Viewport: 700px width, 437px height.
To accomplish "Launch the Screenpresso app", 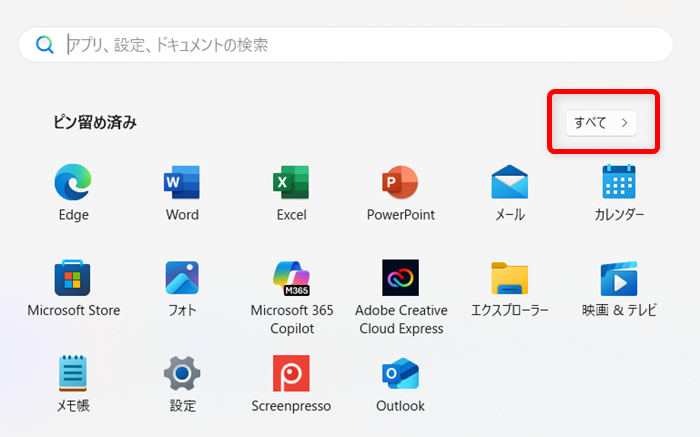I will [x=291, y=373].
